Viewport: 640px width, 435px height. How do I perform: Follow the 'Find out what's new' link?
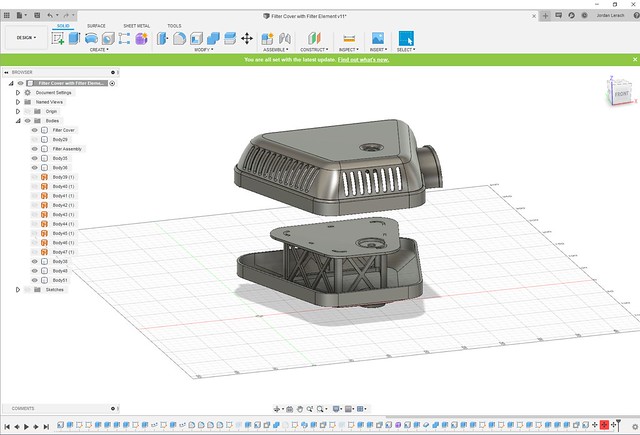[363, 60]
